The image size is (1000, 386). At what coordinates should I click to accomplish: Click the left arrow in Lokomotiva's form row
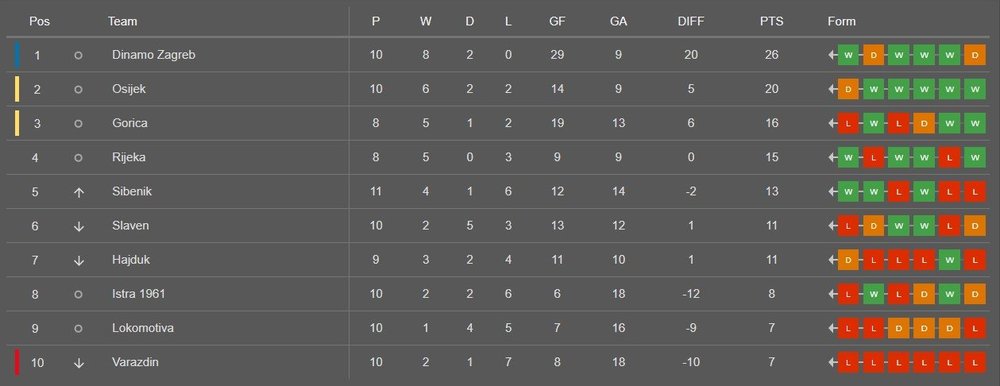point(833,328)
